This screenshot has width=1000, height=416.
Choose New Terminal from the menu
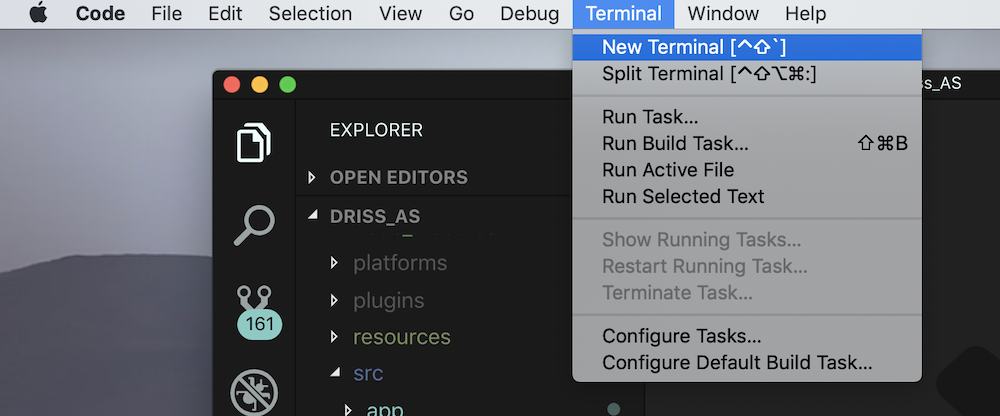pos(747,47)
